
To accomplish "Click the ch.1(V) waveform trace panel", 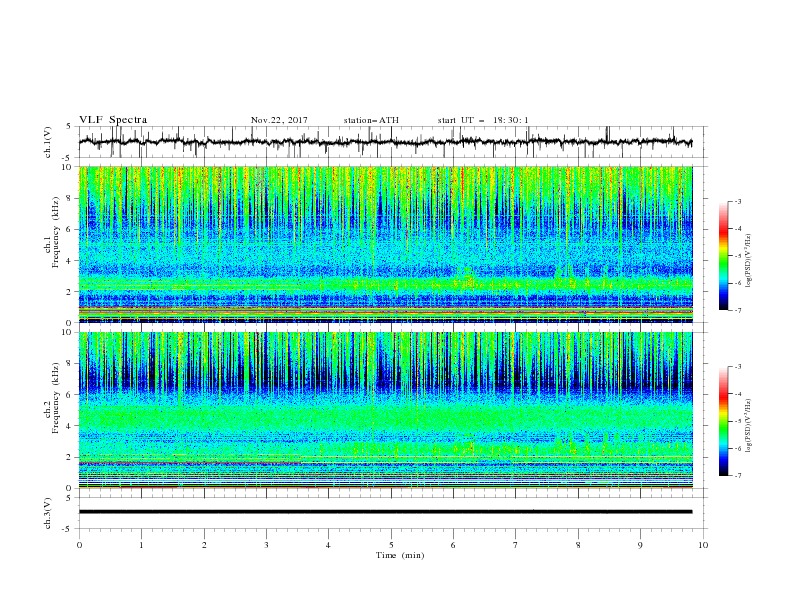I will 392,142.
